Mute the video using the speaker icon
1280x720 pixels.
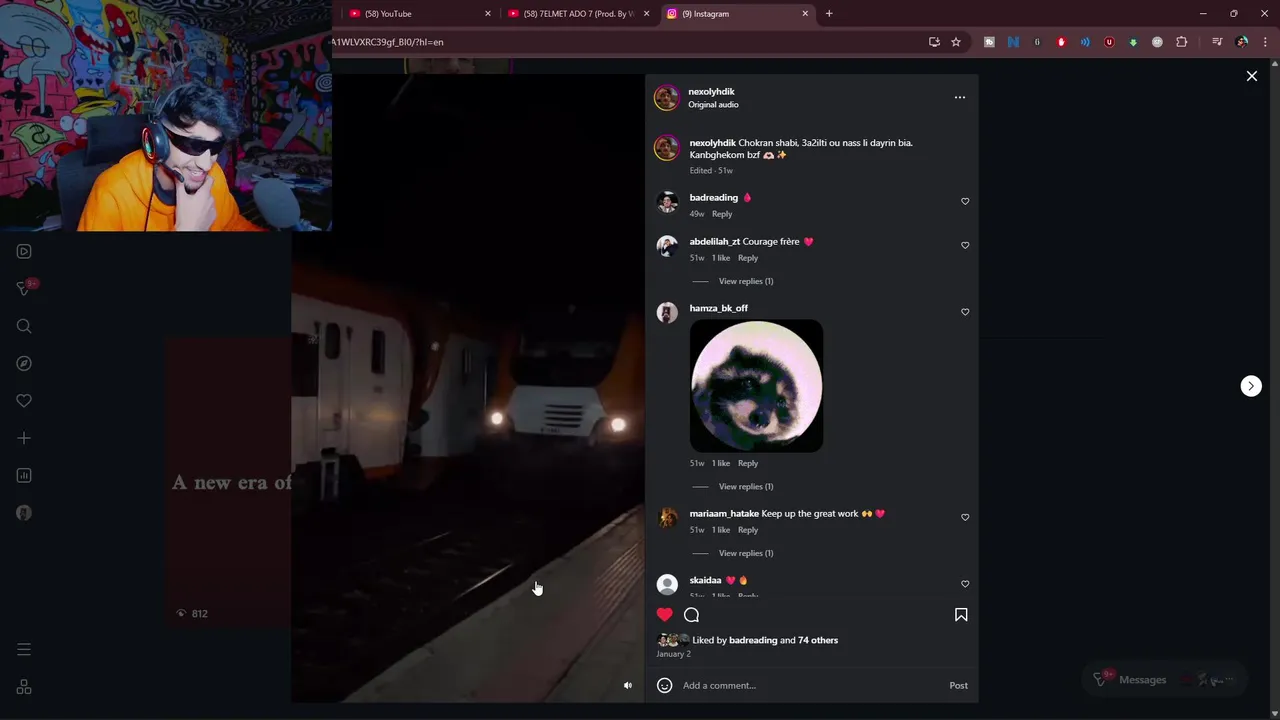(x=628, y=685)
